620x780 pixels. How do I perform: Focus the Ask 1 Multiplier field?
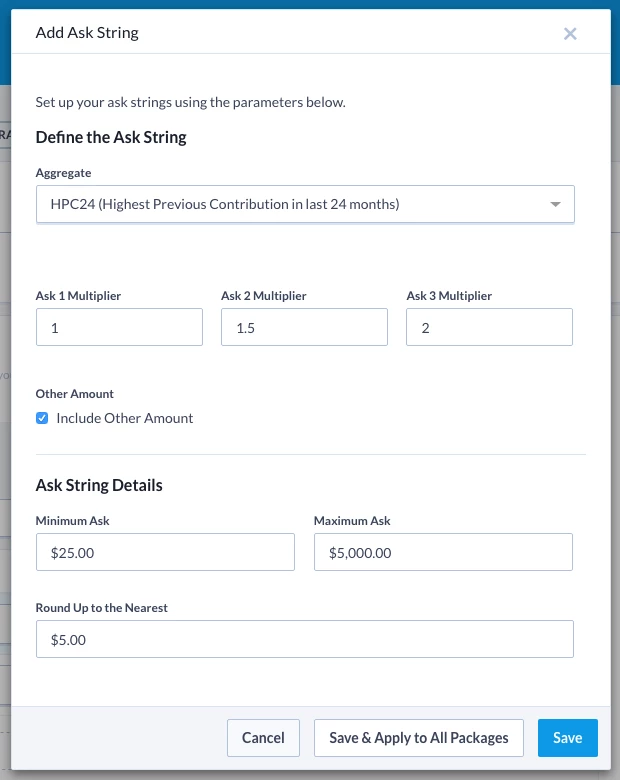[119, 328]
